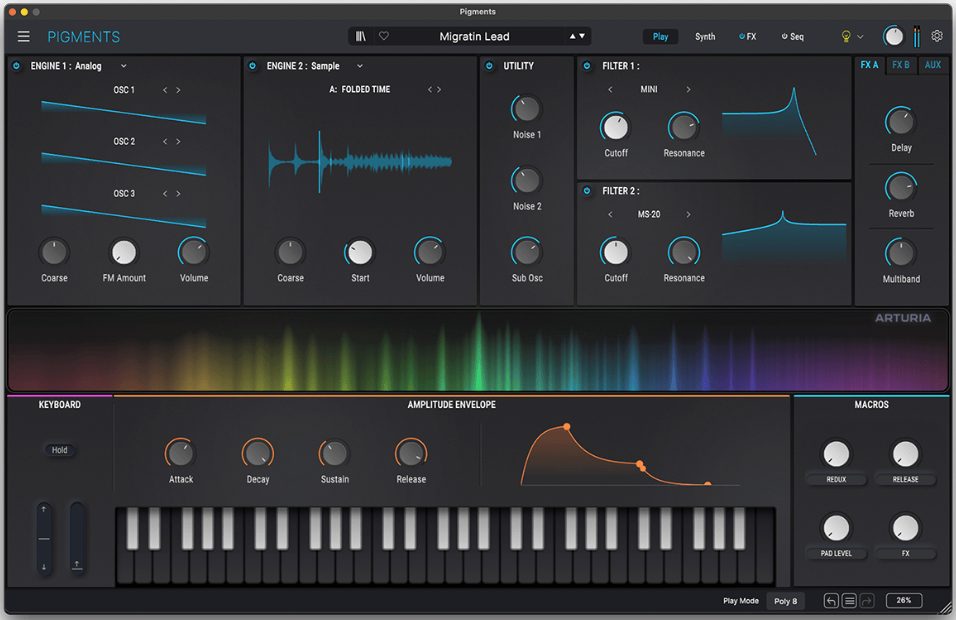Screen dimensions: 956x620
Task: Select the next preset with the down arrow
Action: pos(582,37)
